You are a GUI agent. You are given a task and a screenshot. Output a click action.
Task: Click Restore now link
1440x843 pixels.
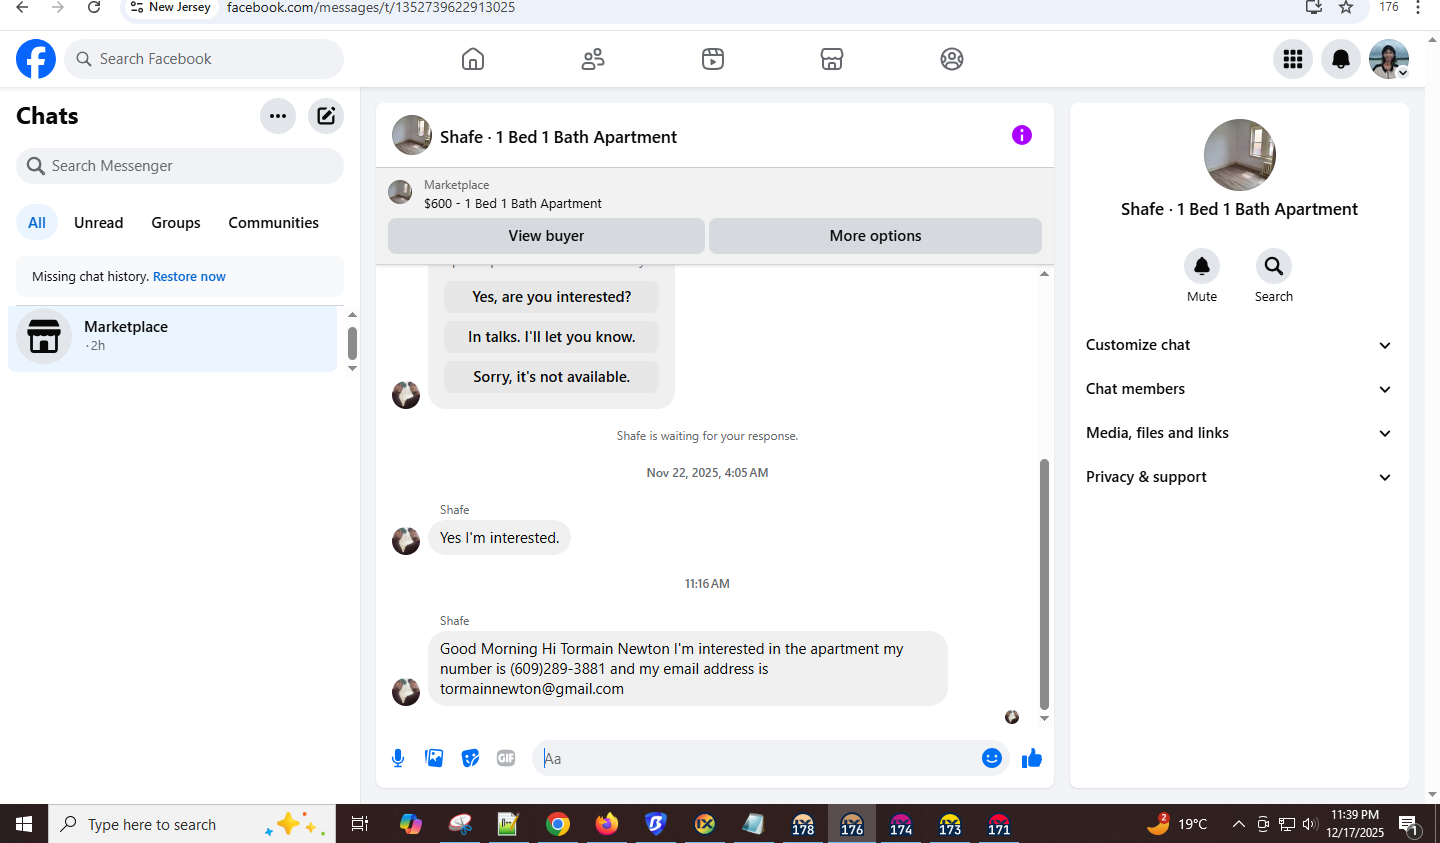[189, 277]
